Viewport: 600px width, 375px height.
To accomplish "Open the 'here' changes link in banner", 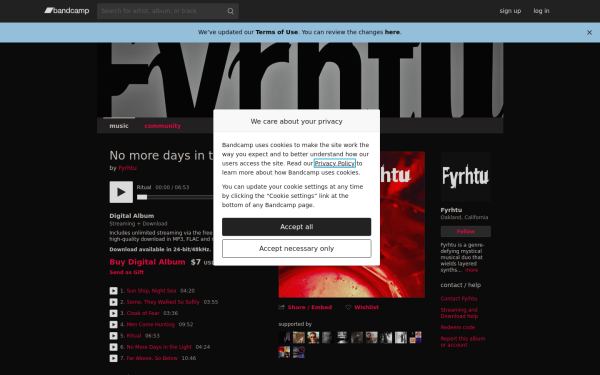I will (392, 32).
